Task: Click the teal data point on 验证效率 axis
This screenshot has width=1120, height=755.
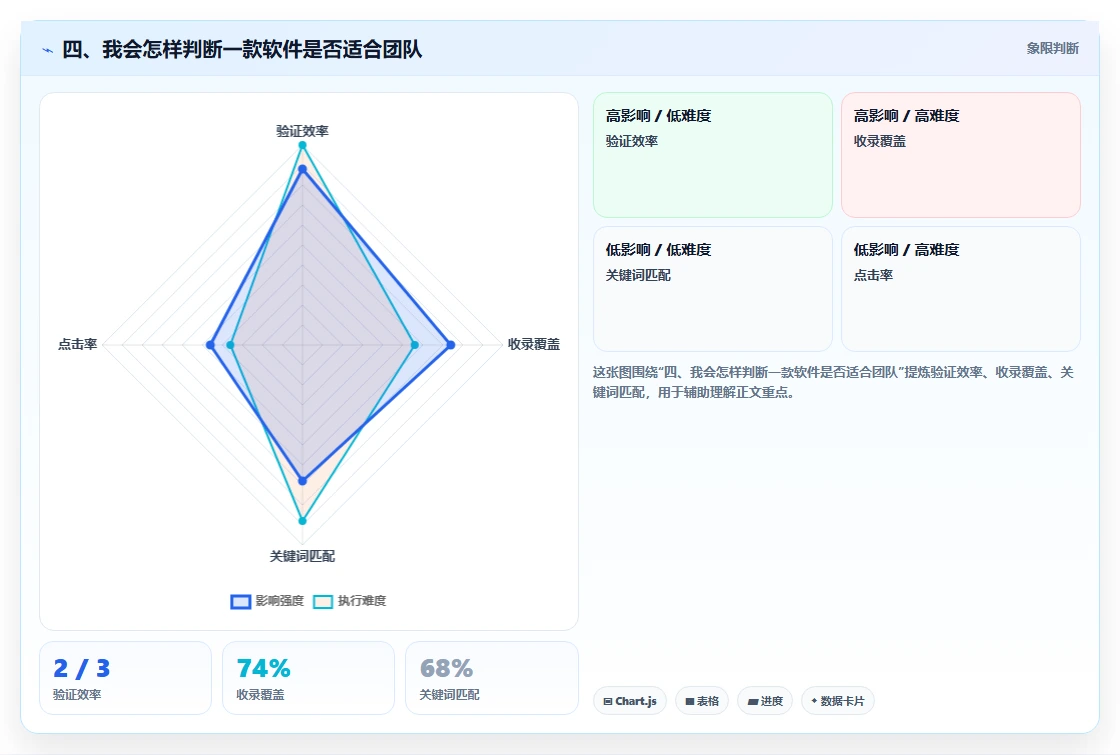Action: point(302,145)
